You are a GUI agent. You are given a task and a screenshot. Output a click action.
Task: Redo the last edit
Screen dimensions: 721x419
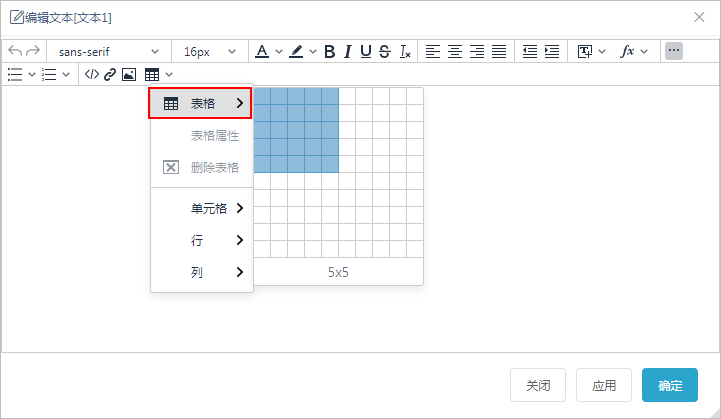[x=33, y=51]
